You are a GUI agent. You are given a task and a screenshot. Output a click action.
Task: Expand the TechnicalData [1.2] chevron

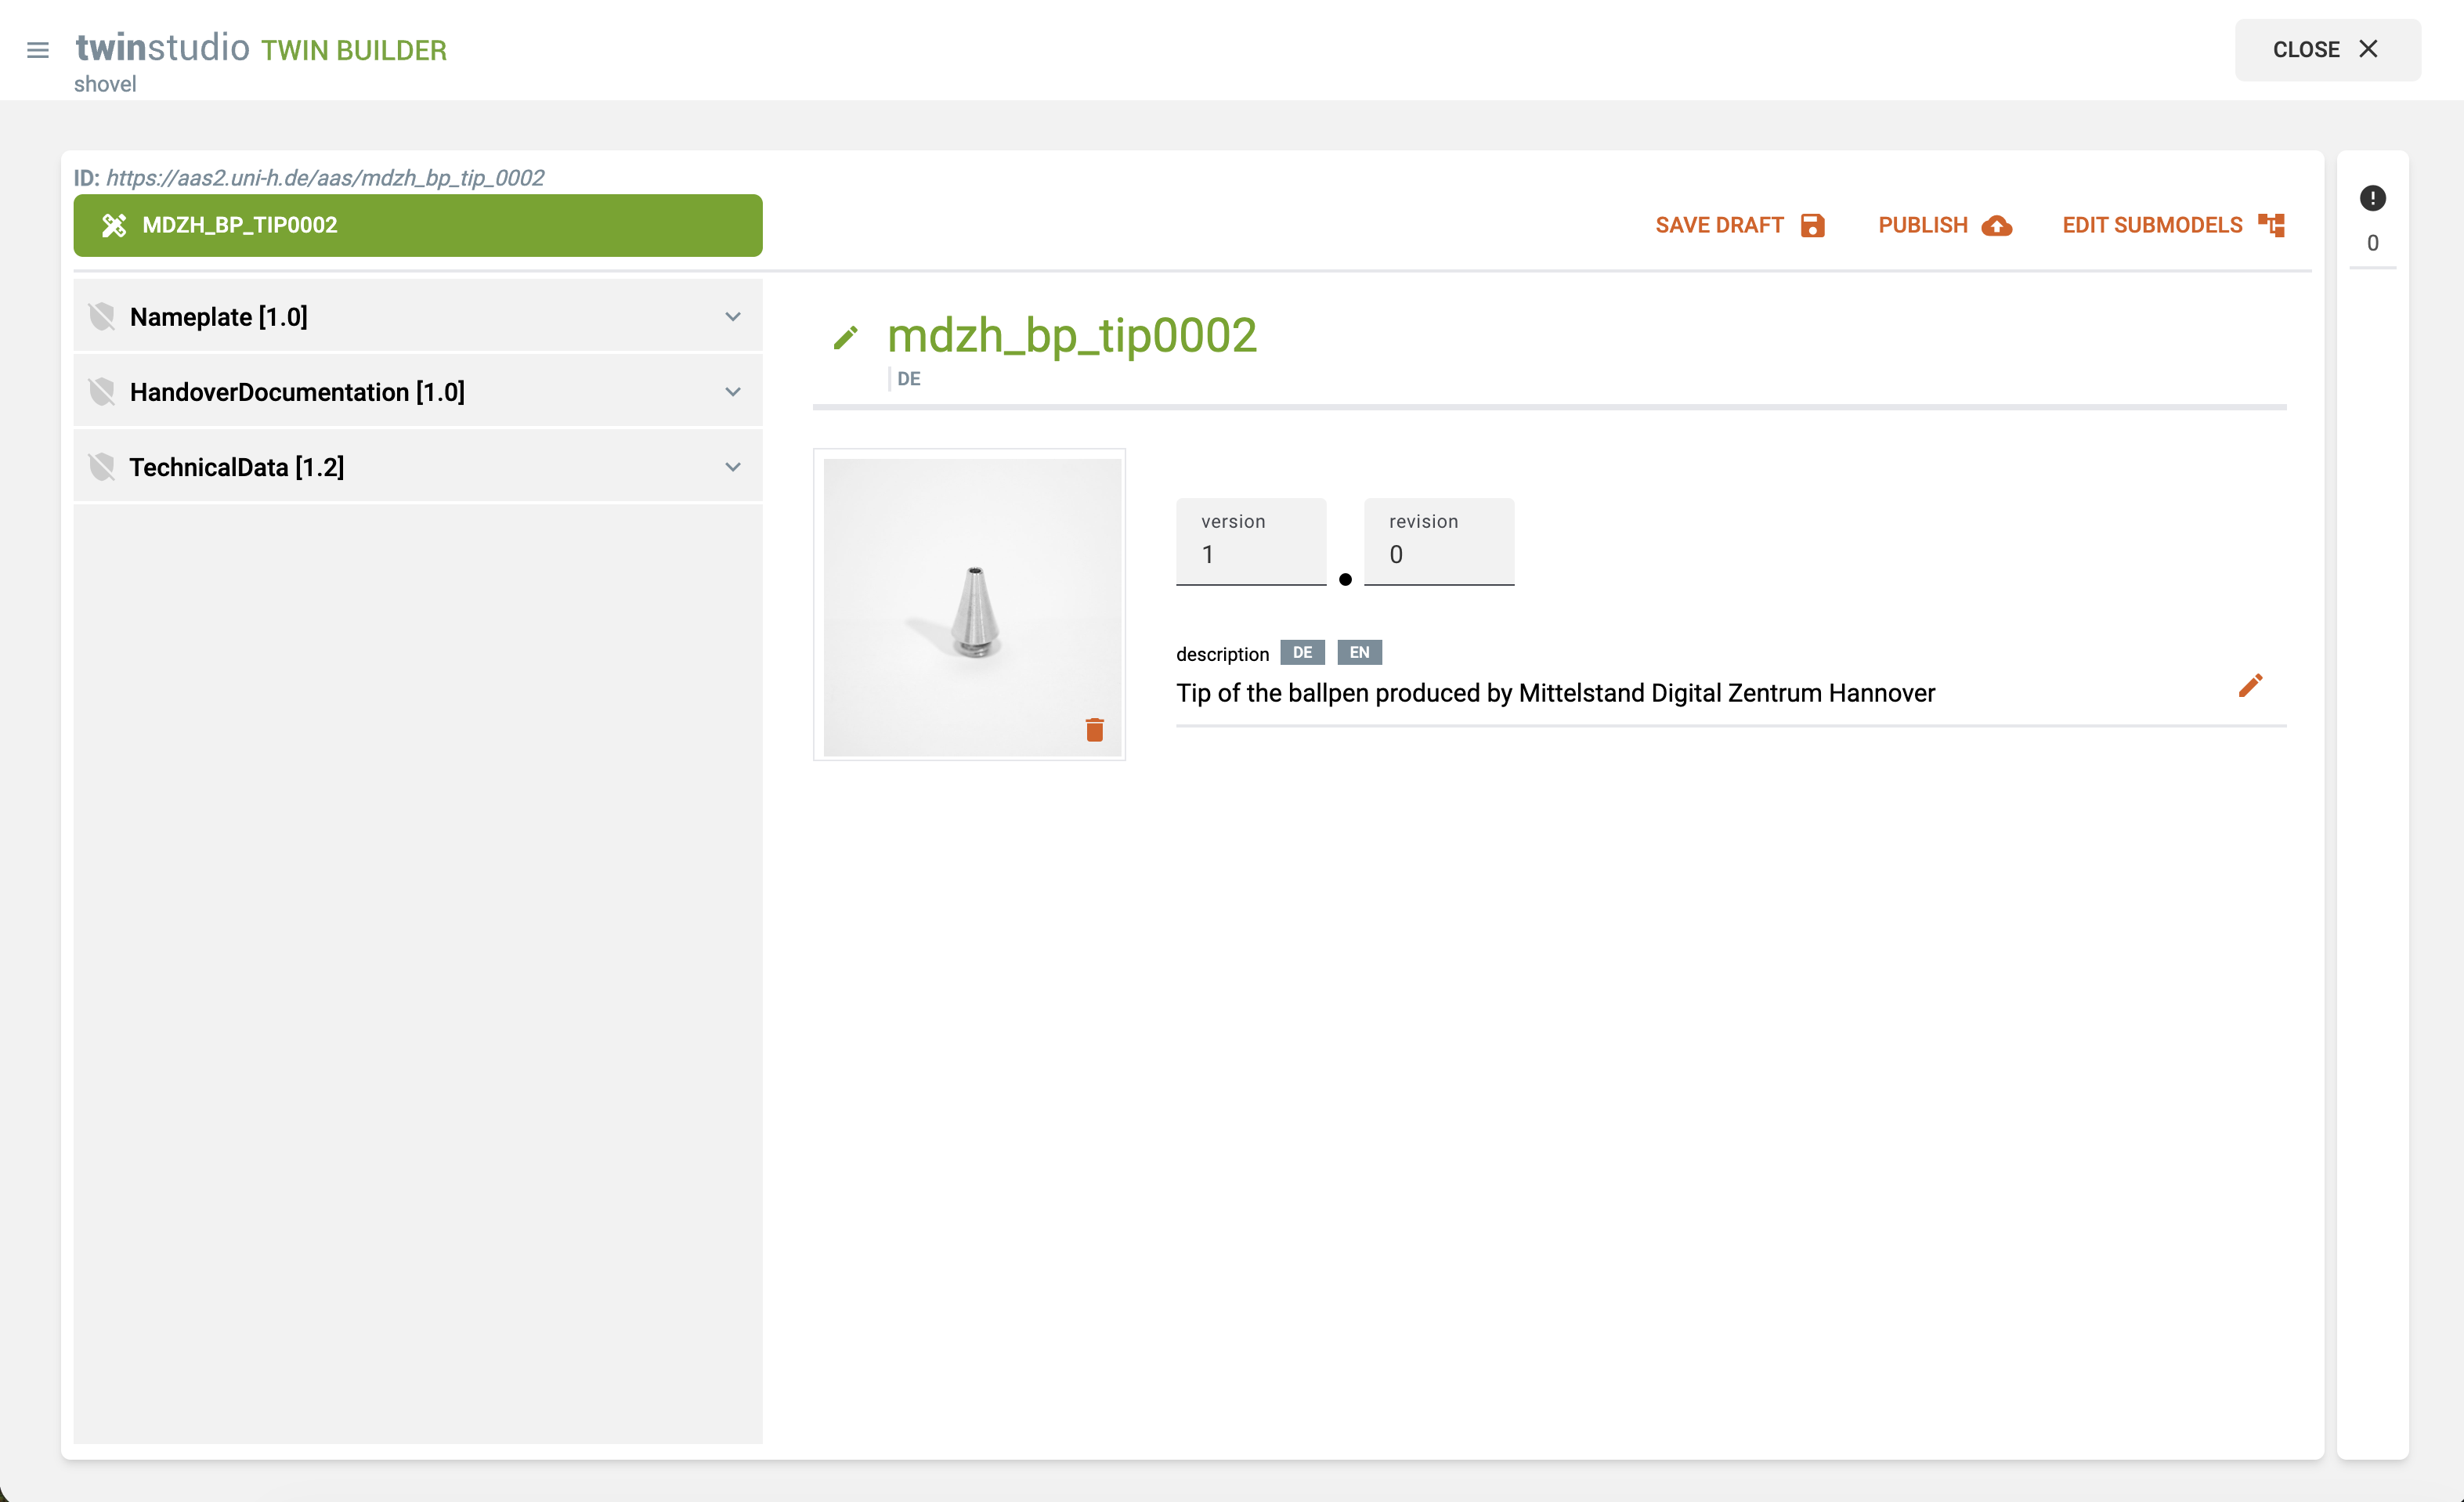click(x=733, y=467)
